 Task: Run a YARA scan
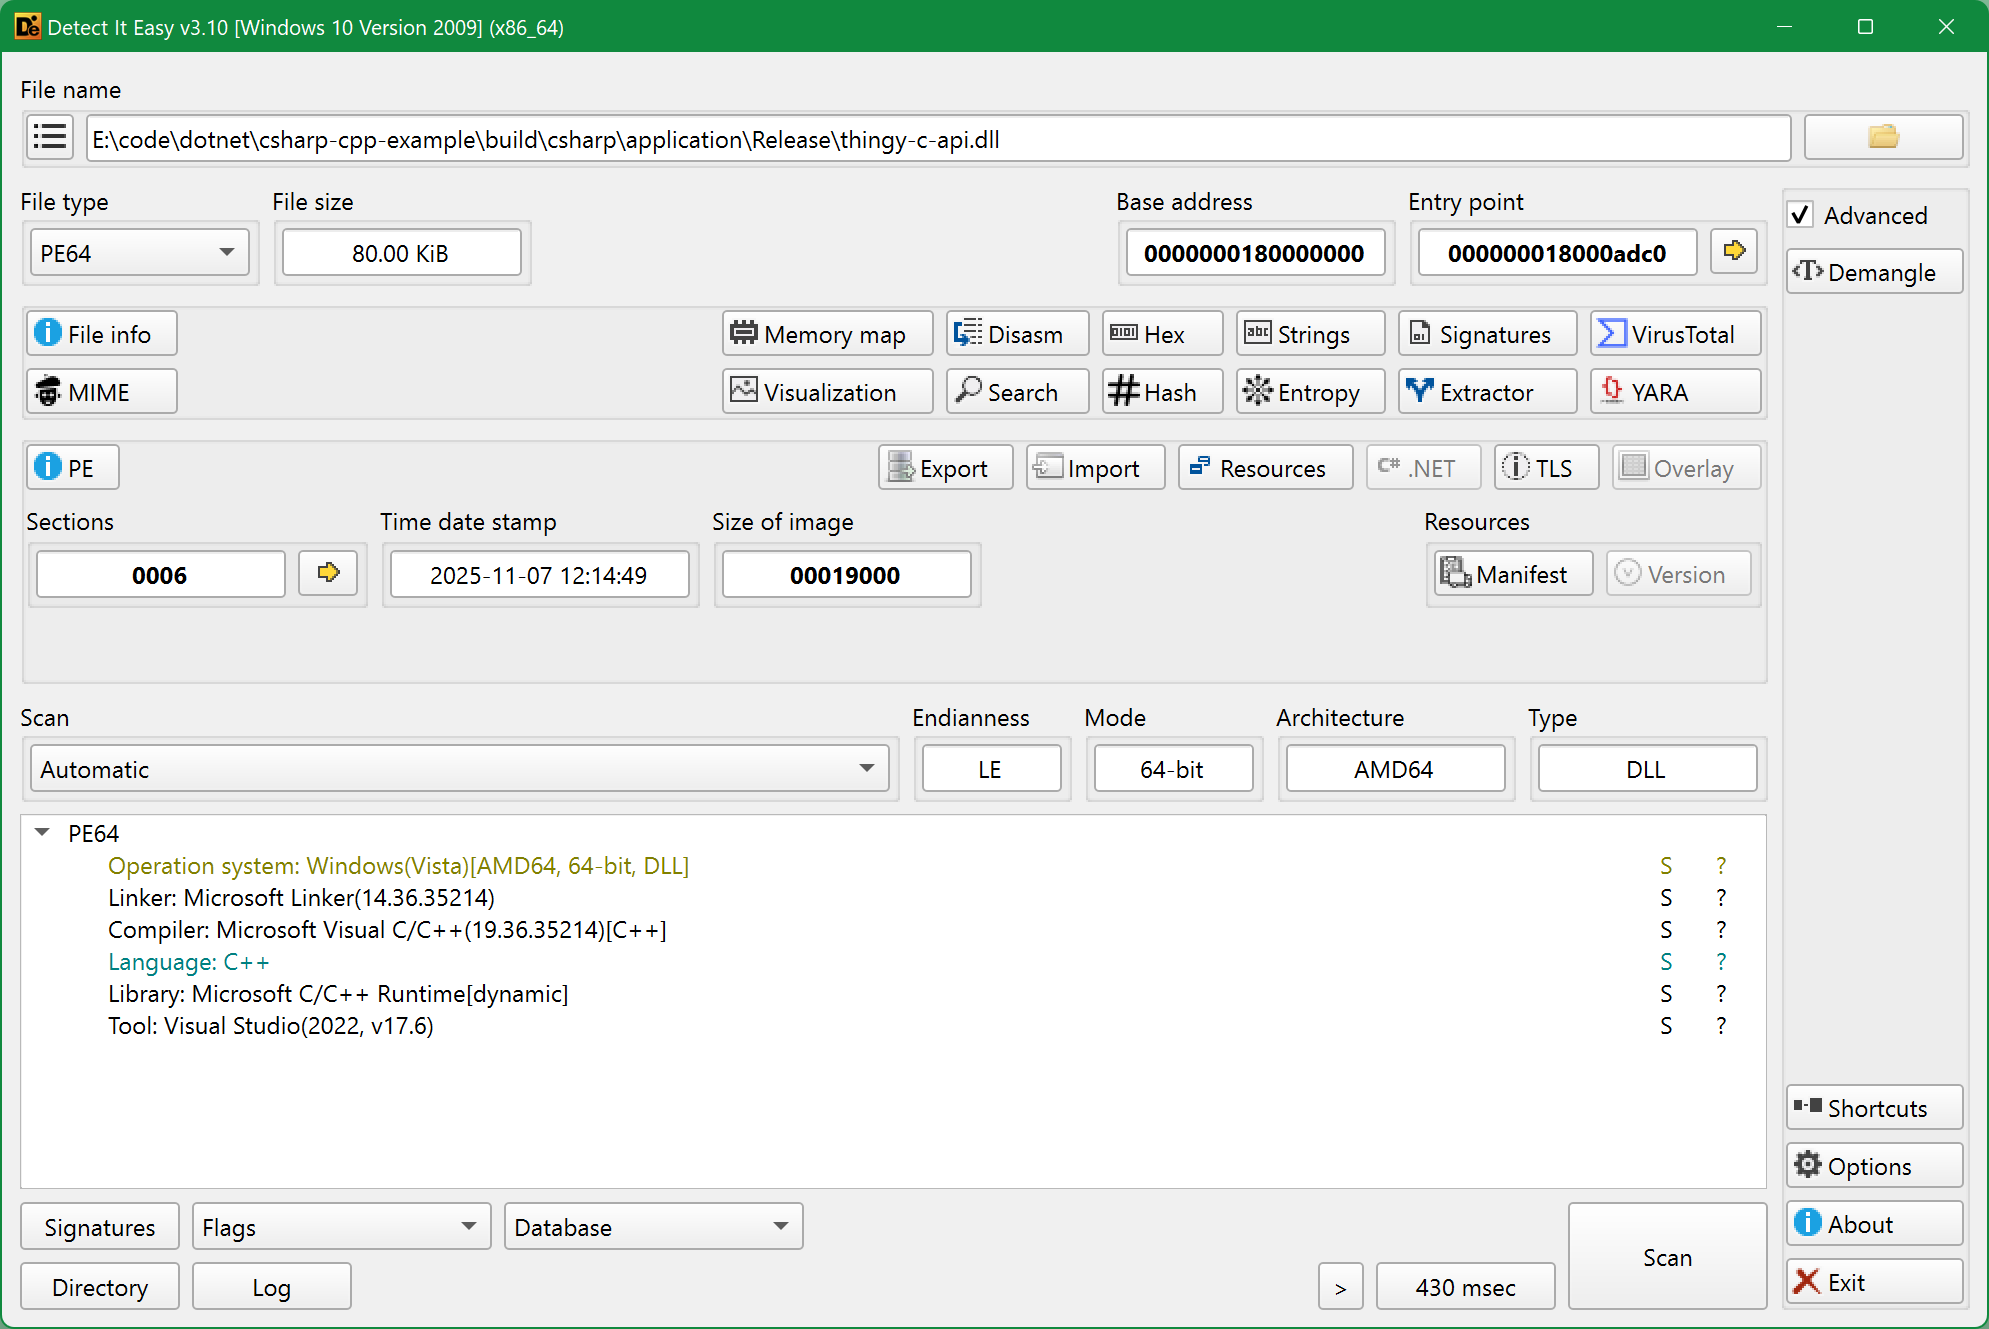click(x=1674, y=391)
